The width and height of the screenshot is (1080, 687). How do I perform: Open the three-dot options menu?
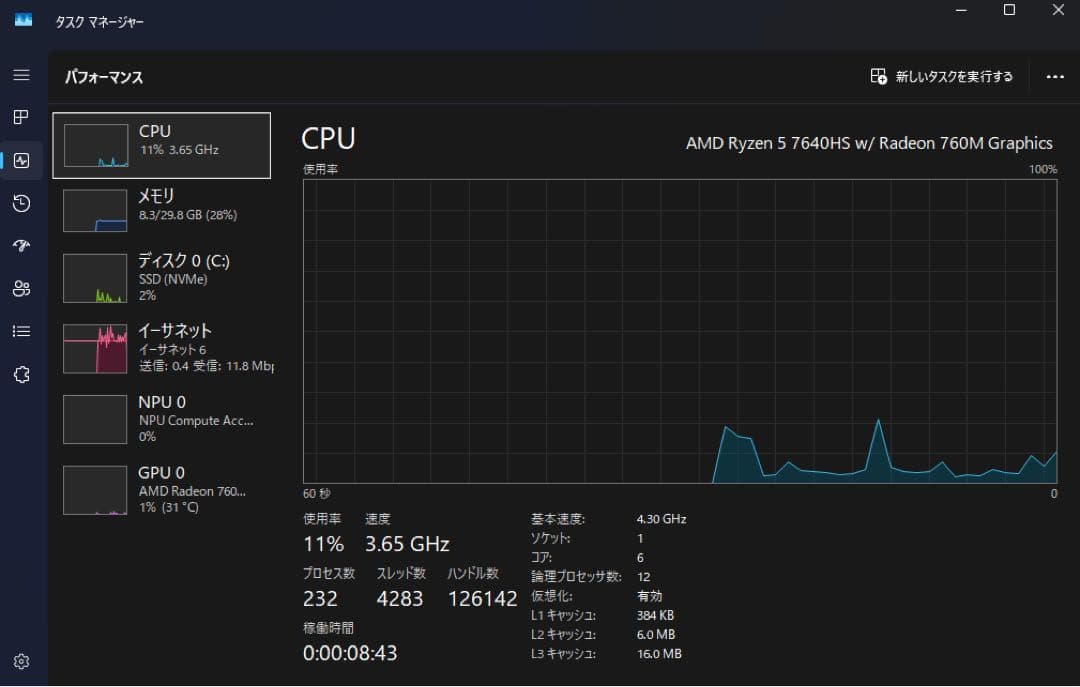point(1053,75)
